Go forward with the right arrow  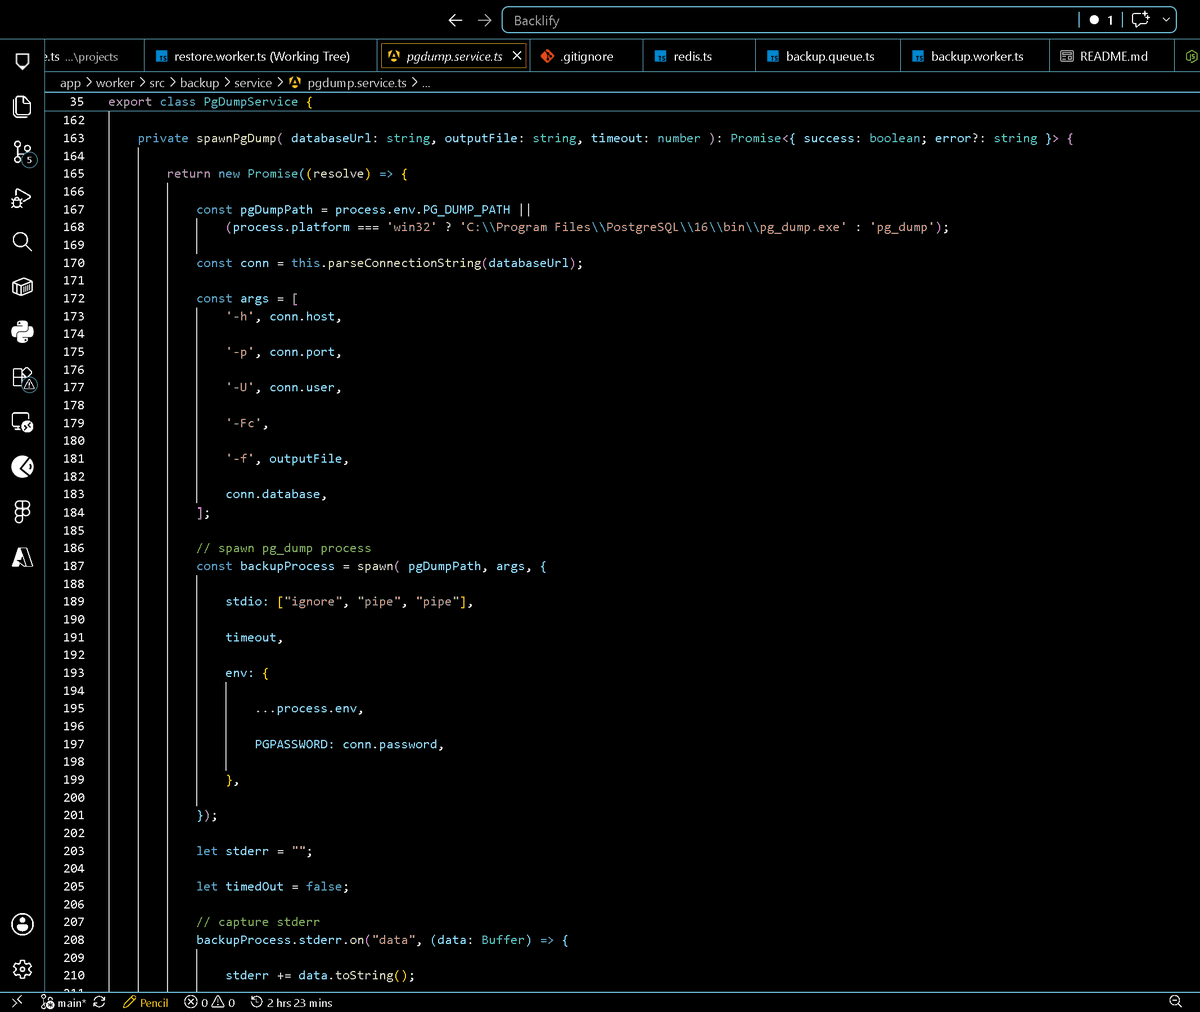(x=485, y=20)
